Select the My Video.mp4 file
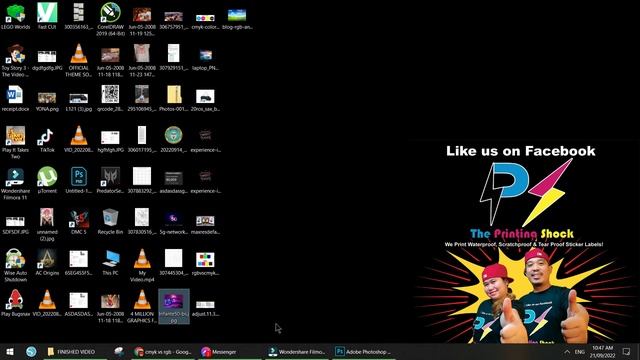Viewport: 640px width, 360px height. point(142,265)
